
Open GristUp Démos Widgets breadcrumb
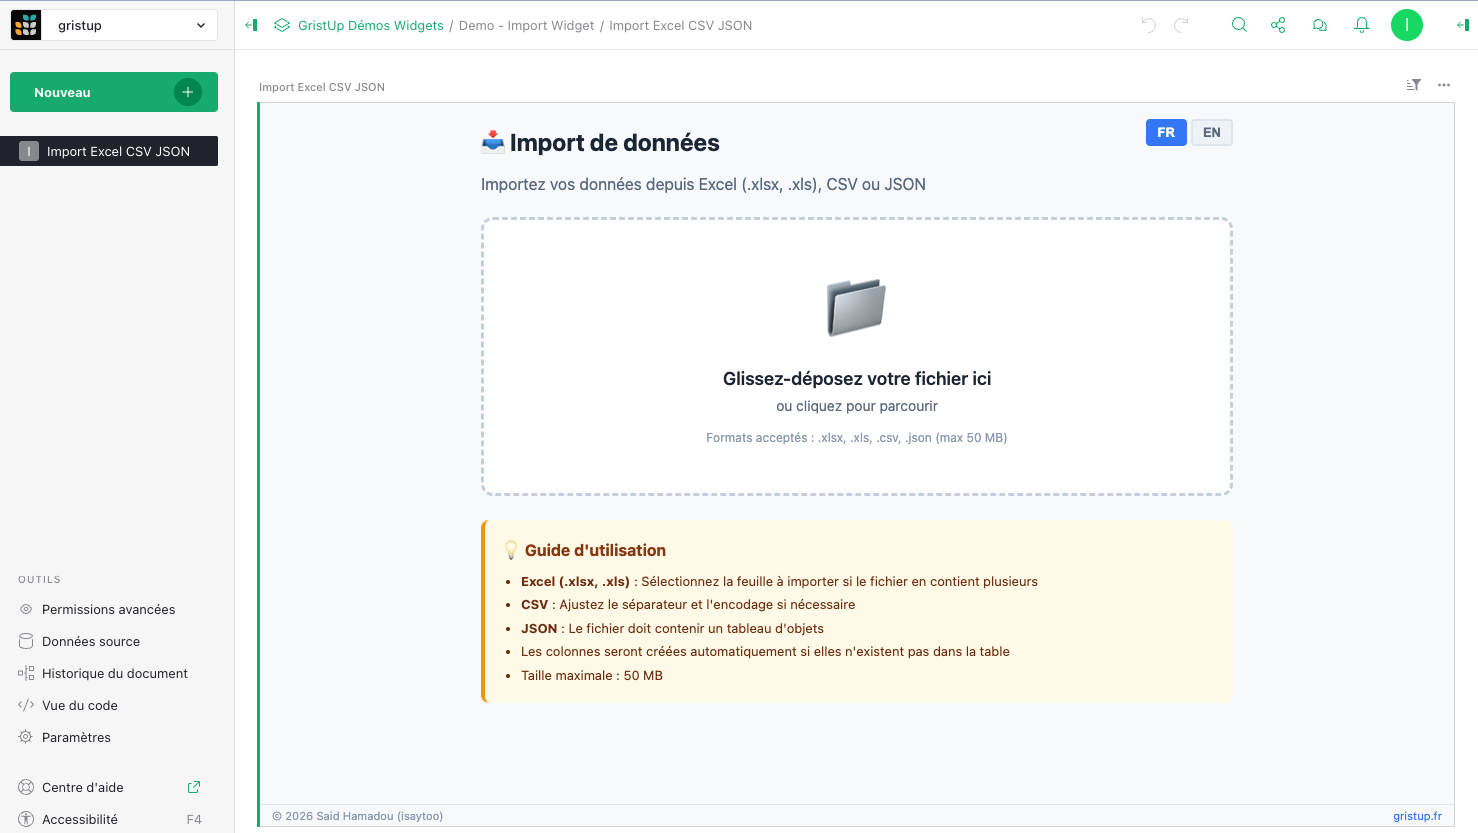[370, 26]
